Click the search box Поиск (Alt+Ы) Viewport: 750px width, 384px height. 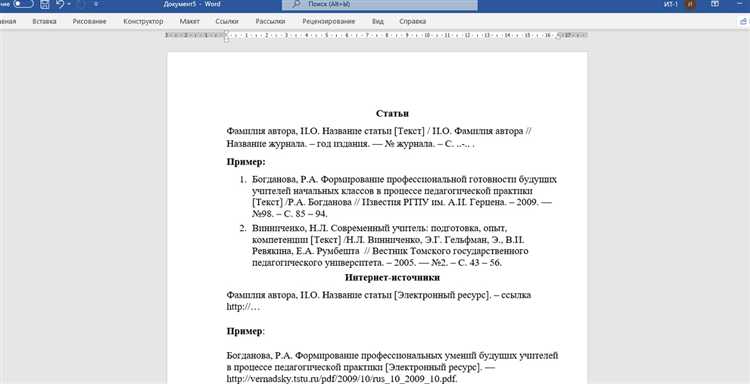coord(380,4)
